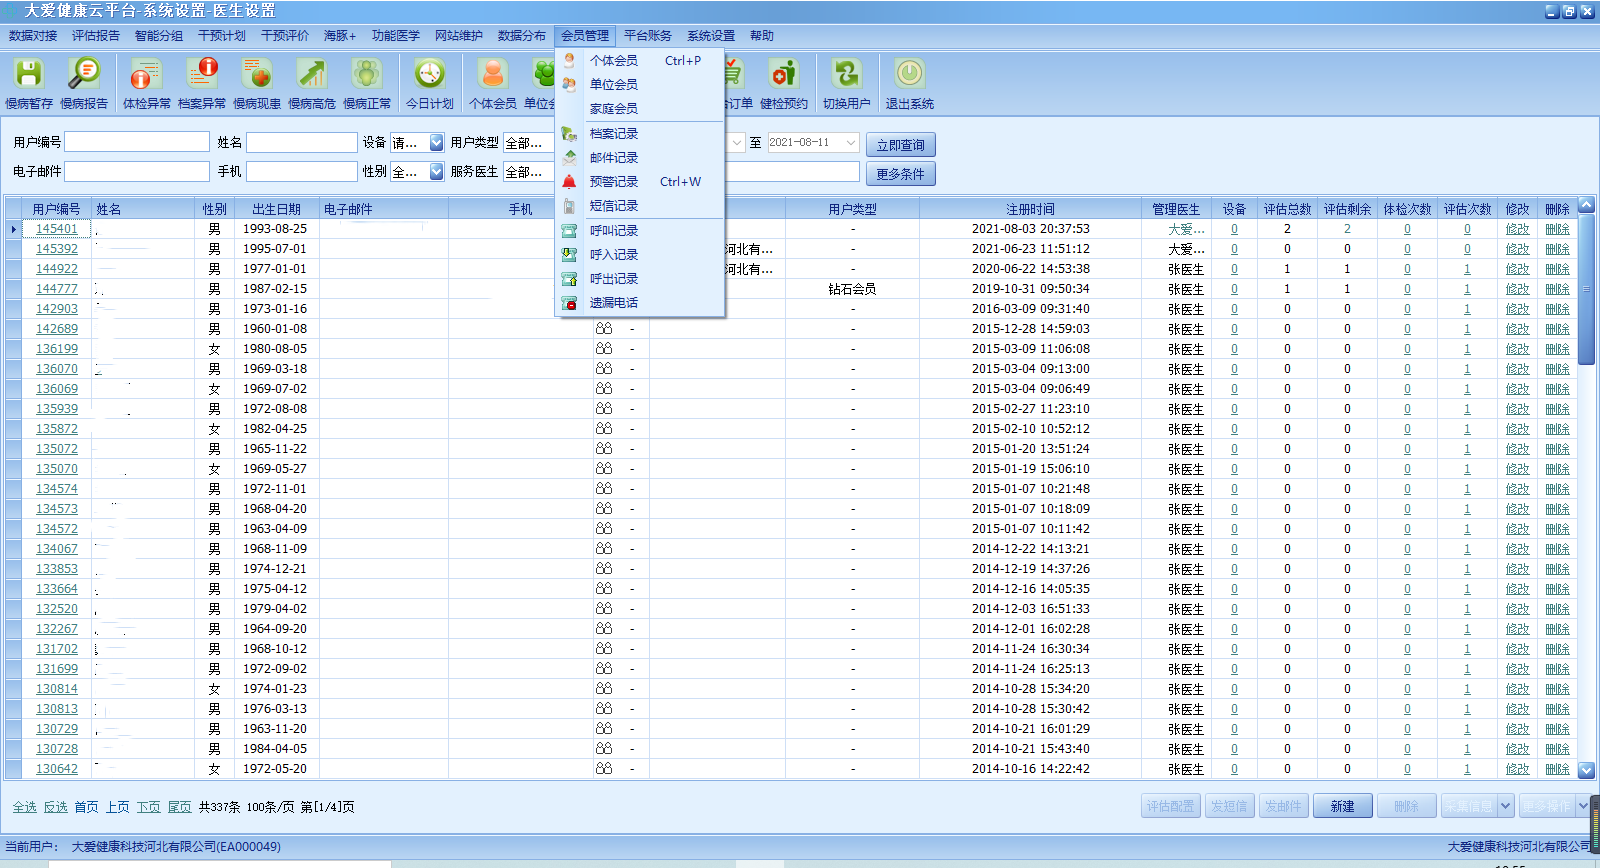Click the 慢病高危 chart icon
This screenshot has width=1600, height=868.
tap(312, 75)
